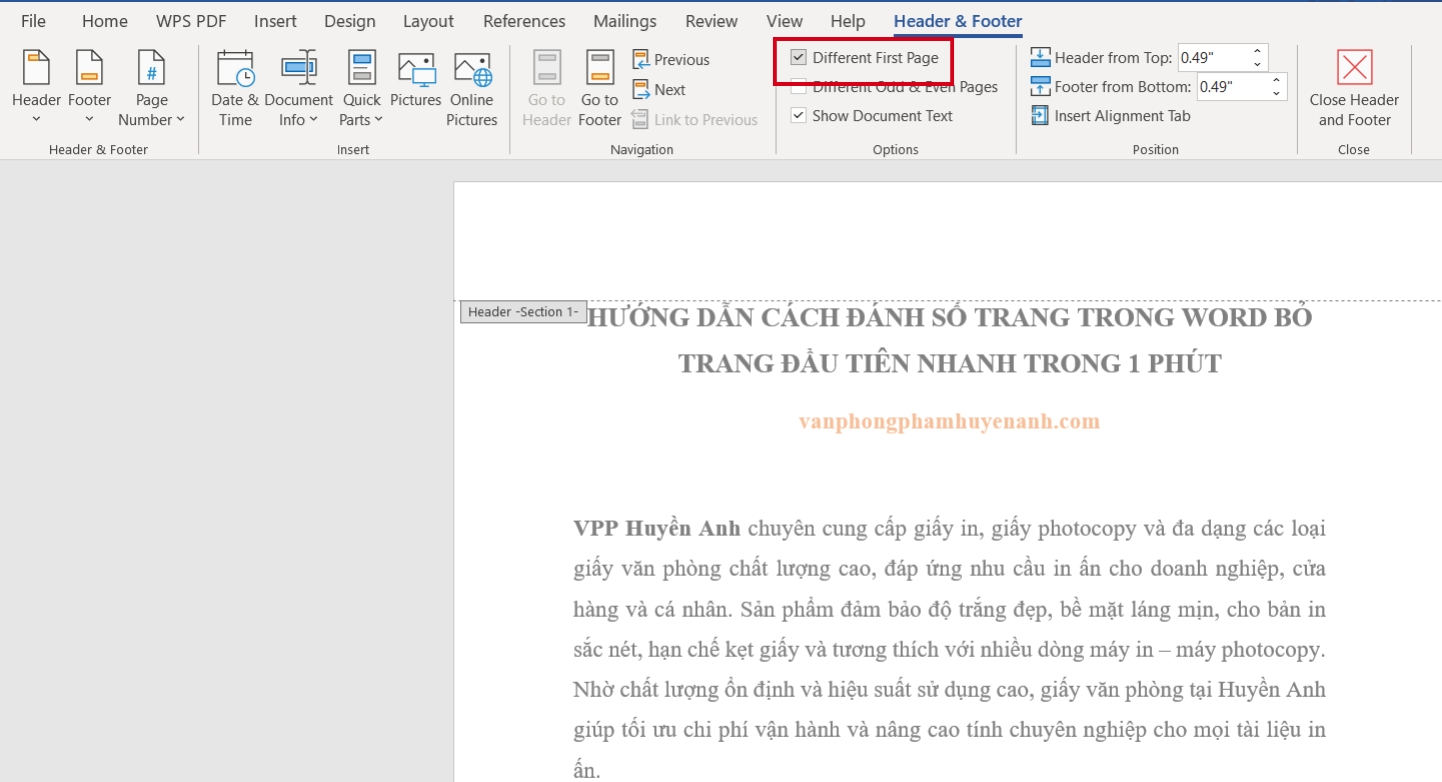Screen dimensions: 1442x782
Task: Click the Header from Top icon
Action: [1041, 57]
